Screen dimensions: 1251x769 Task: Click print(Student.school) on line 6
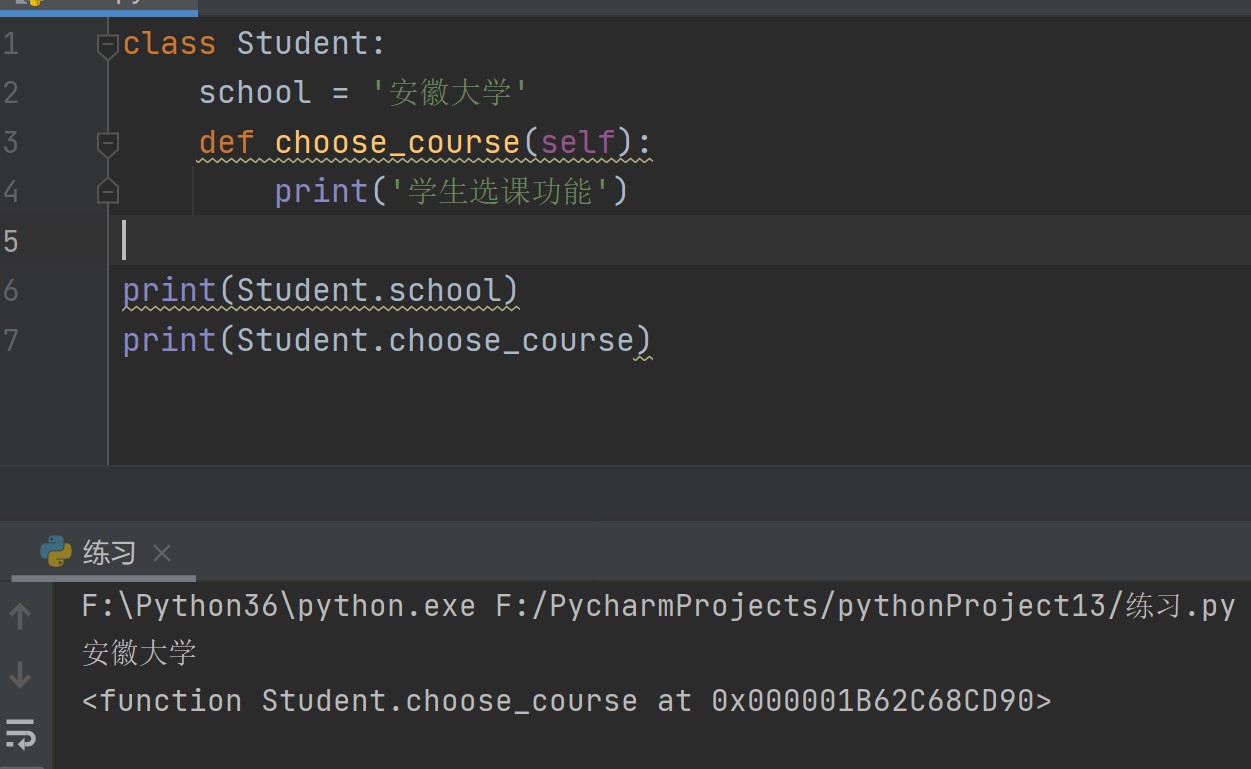click(x=320, y=291)
